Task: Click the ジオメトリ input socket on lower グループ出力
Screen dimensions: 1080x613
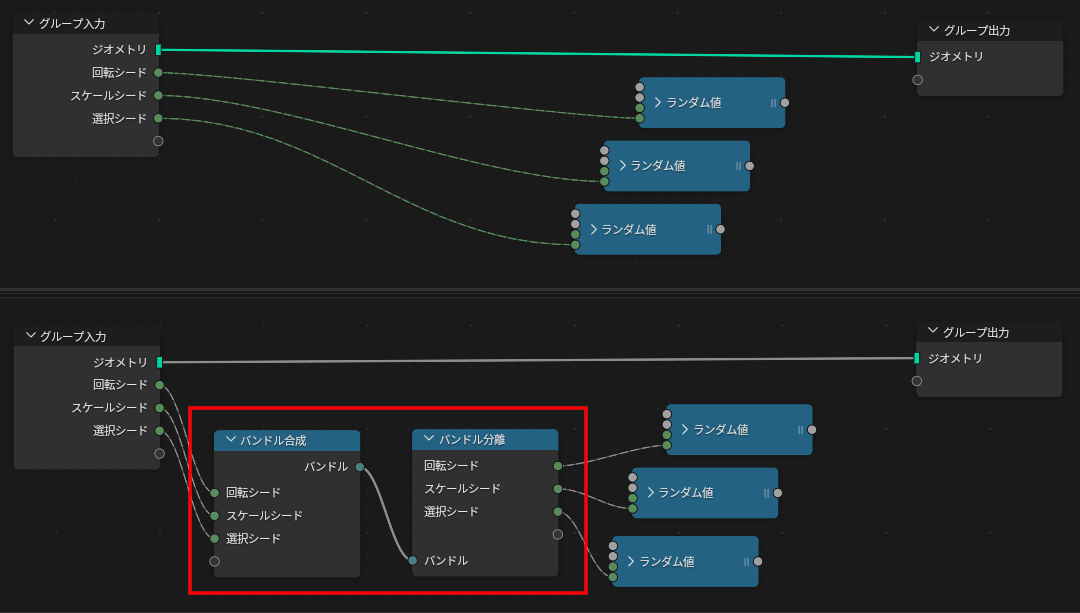Action: tap(915, 357)
